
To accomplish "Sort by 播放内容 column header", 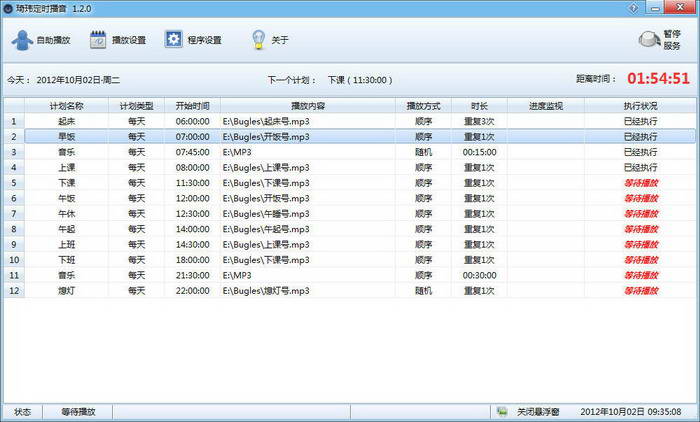I will tap(308, 106).
